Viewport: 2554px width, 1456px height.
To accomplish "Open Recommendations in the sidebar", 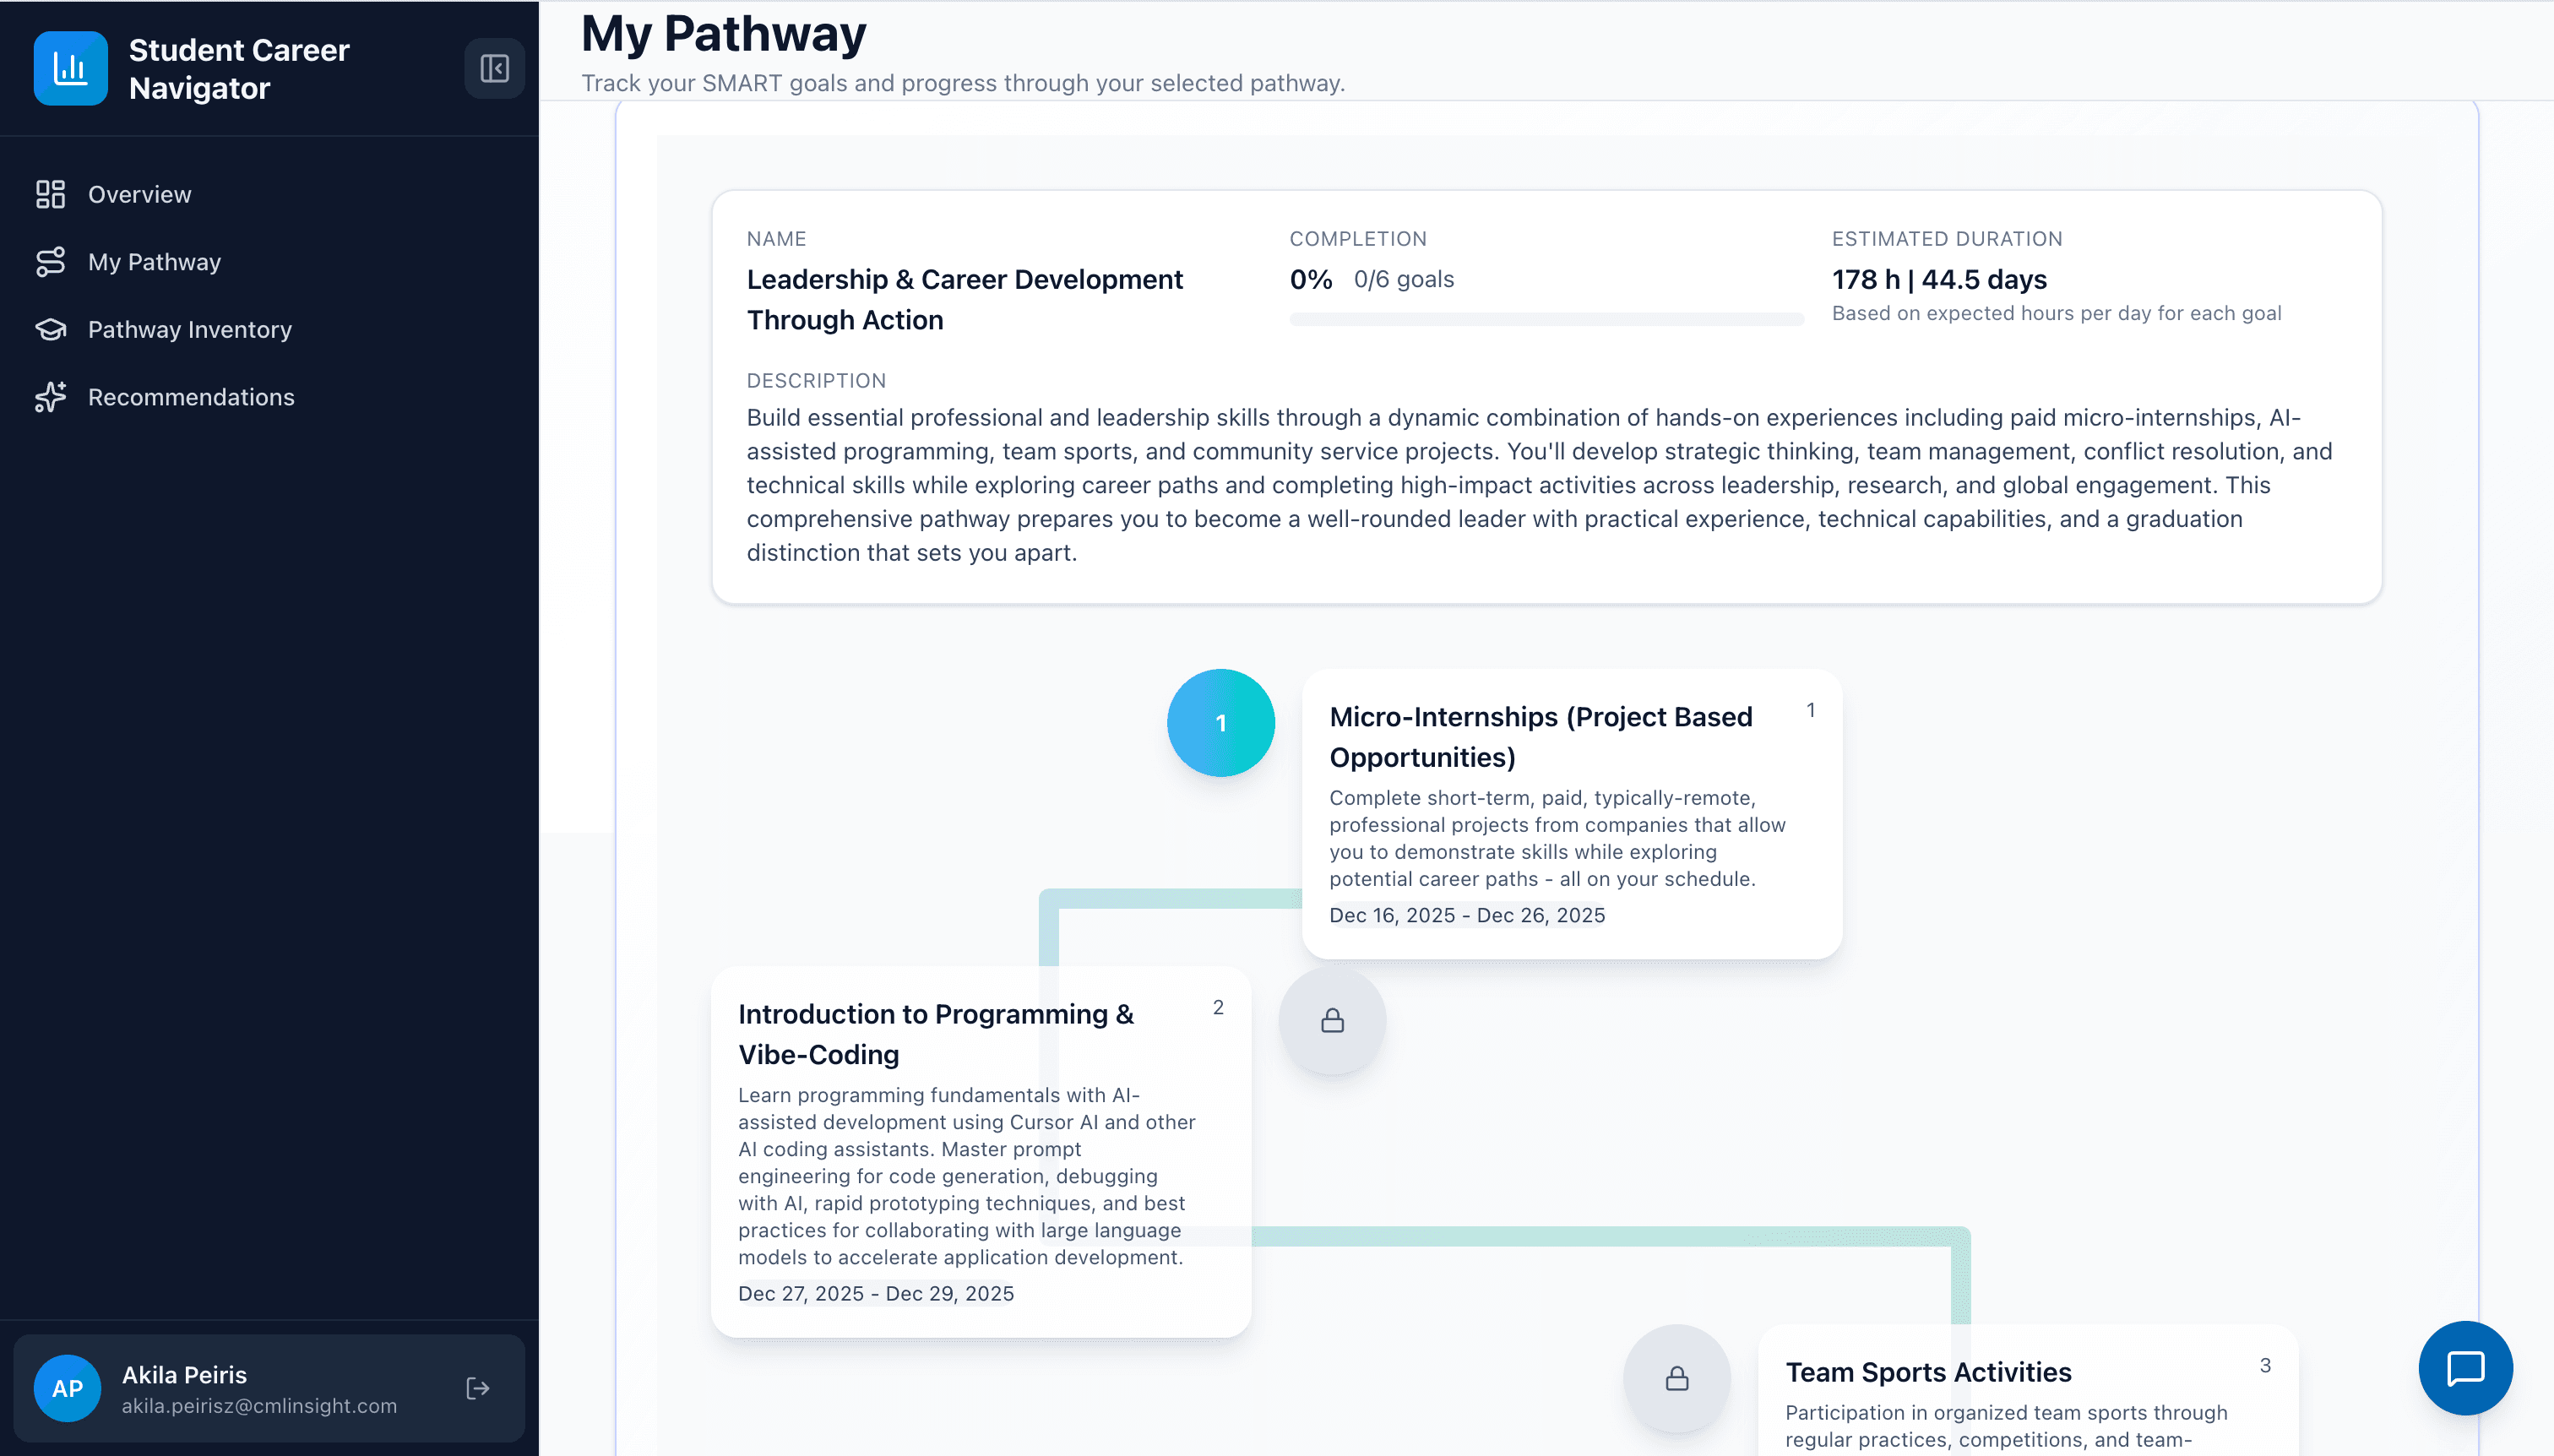I will [x=190, y=397].
